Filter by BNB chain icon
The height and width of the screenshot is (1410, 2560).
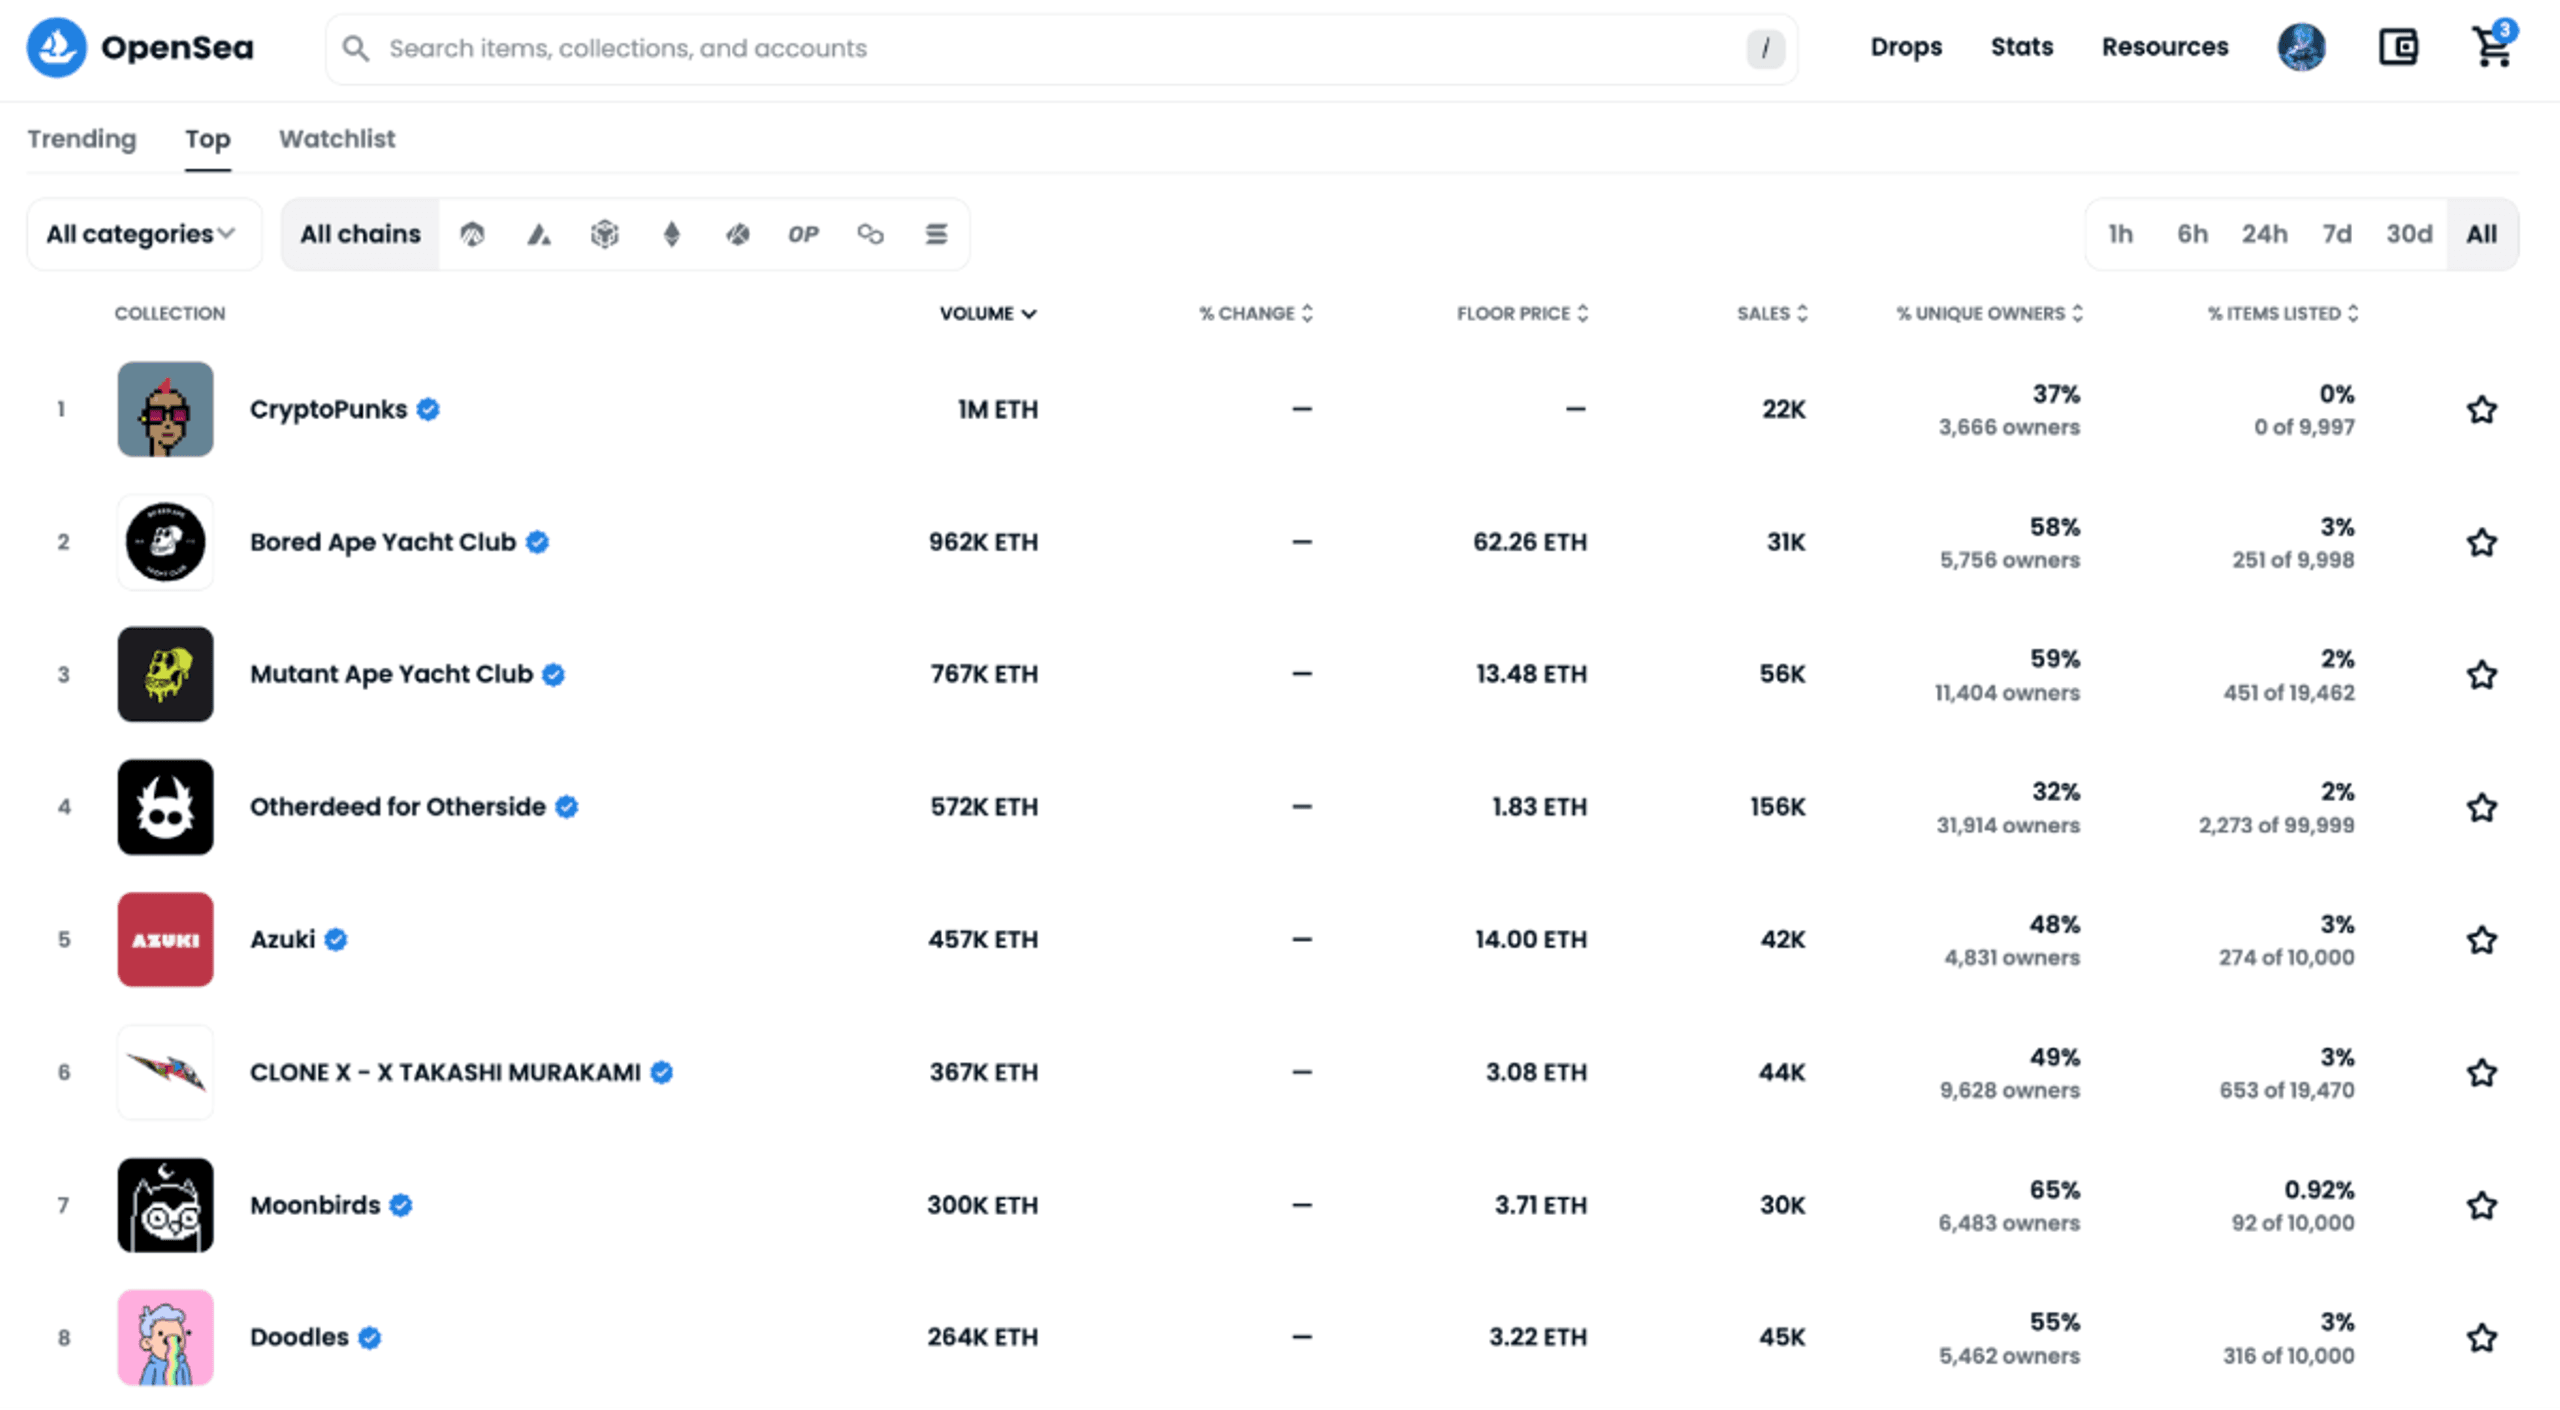[605, 234]
